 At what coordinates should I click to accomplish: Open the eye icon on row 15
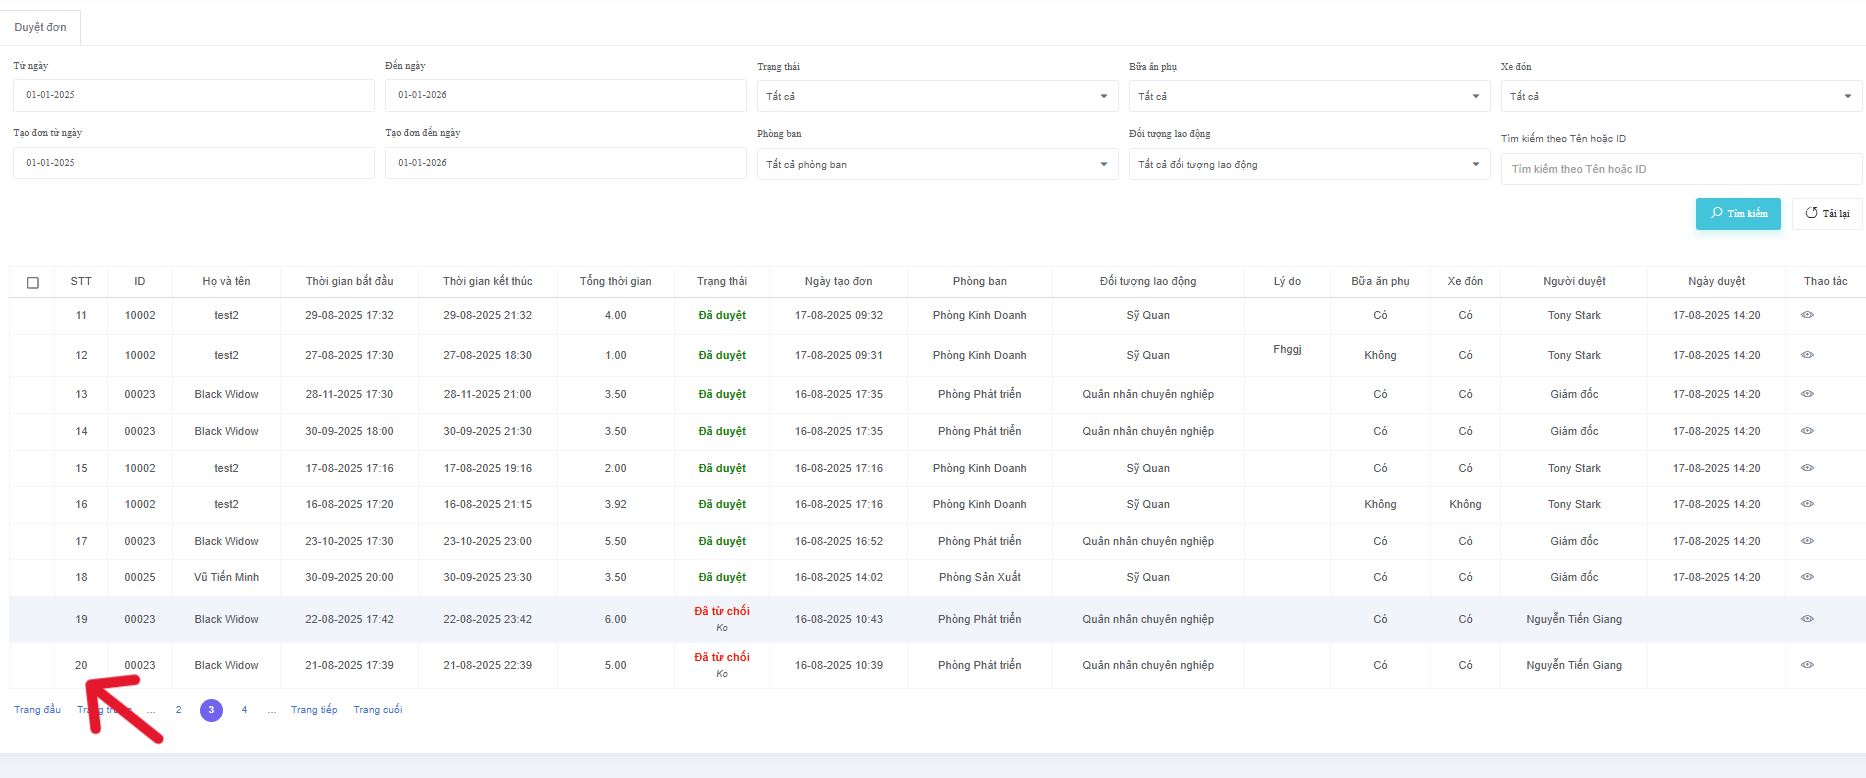click(x=1807, y=468)
